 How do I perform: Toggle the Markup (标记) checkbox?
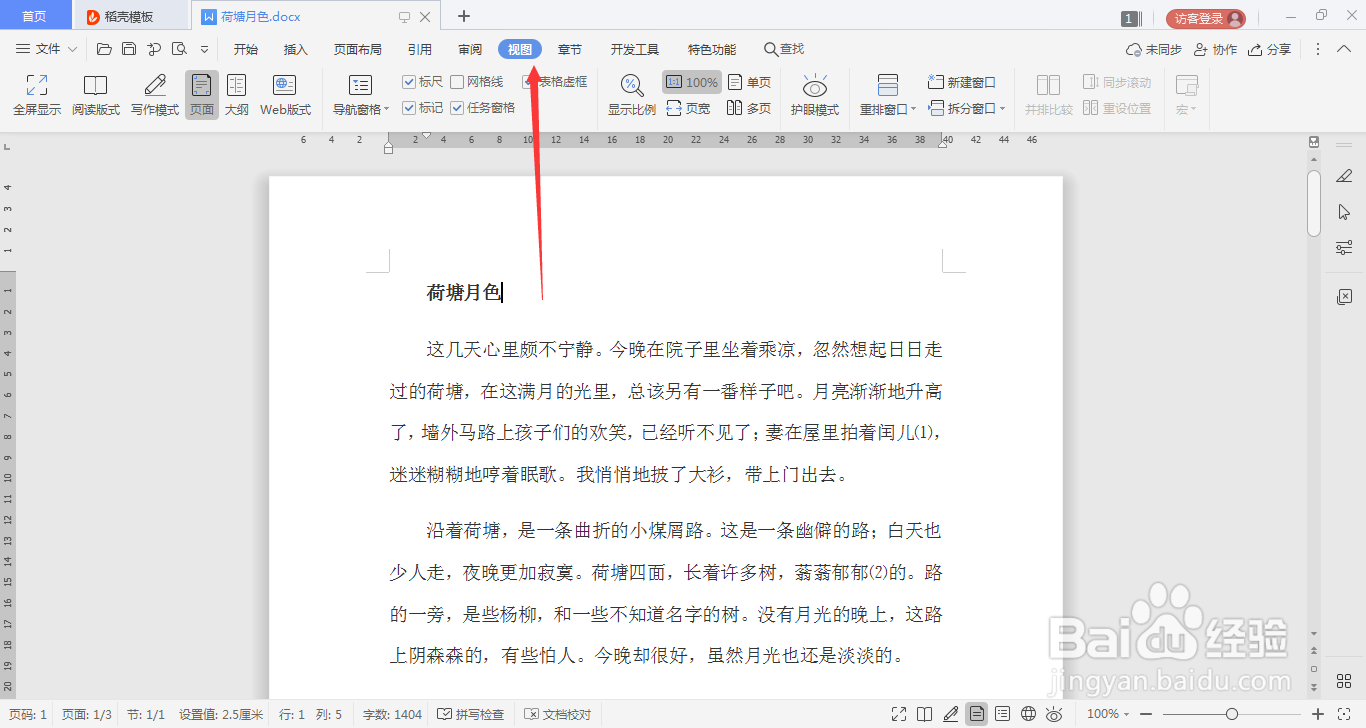[x=409, y=108]
